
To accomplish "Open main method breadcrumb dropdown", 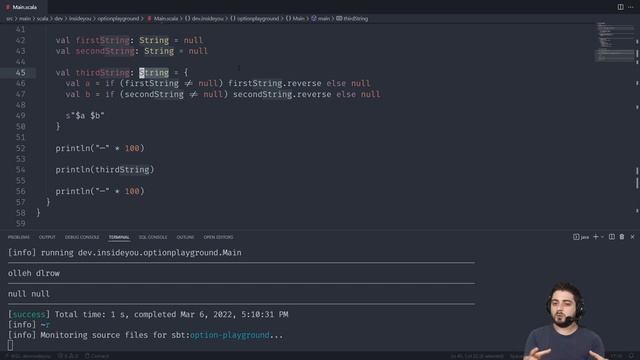I will click(x=321, y=18).
